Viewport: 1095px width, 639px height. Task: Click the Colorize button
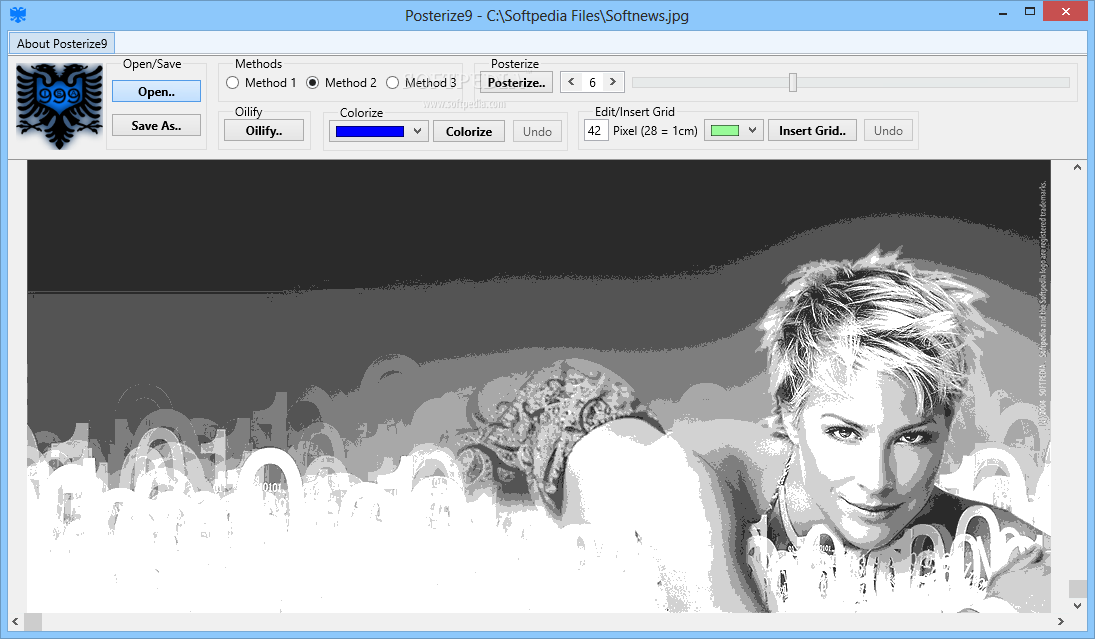tap(469, 131)
